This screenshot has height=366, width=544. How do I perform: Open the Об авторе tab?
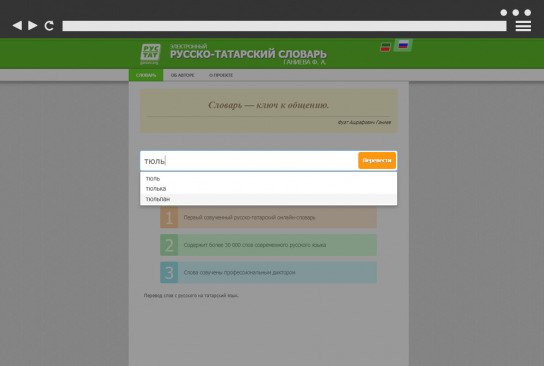pos(182,75)
